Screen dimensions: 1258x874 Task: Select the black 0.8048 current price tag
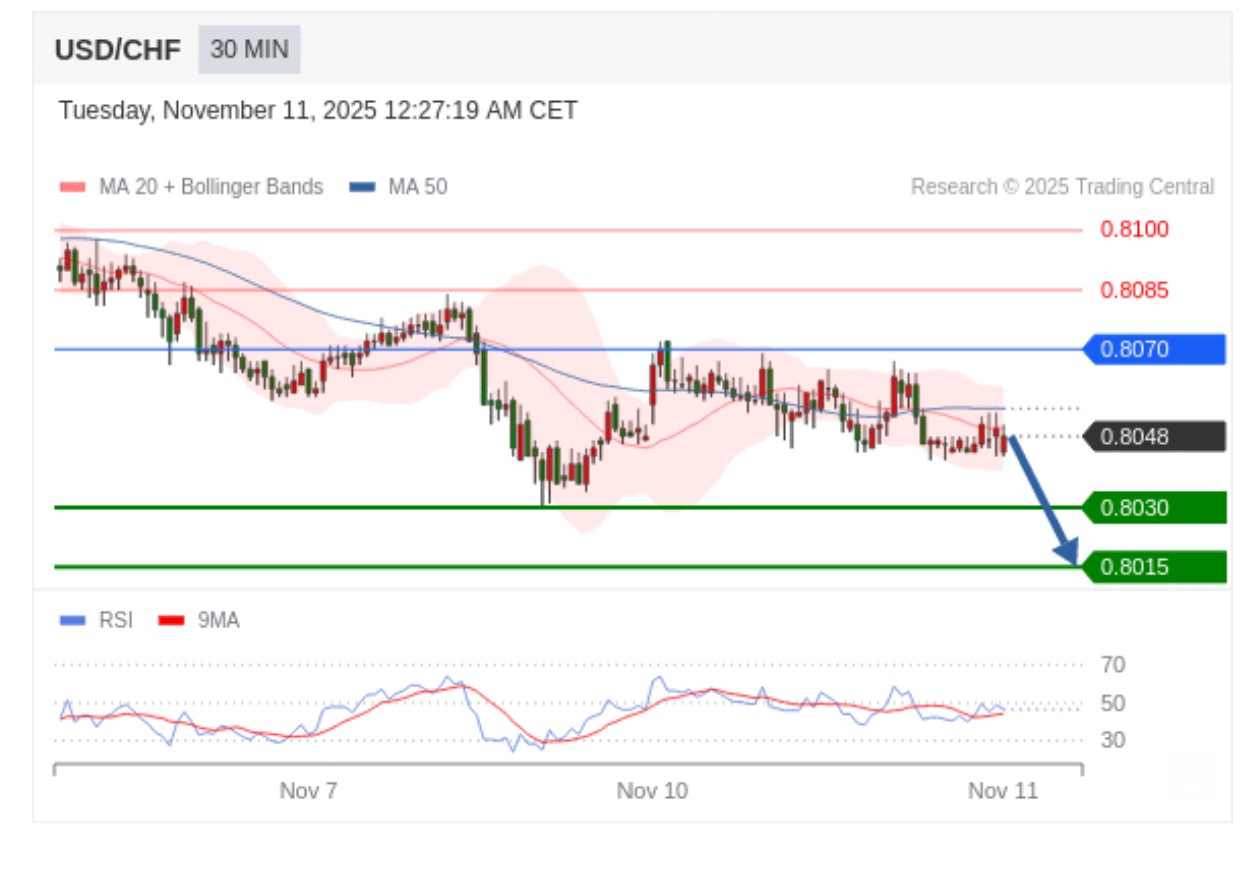point(1155,437)
